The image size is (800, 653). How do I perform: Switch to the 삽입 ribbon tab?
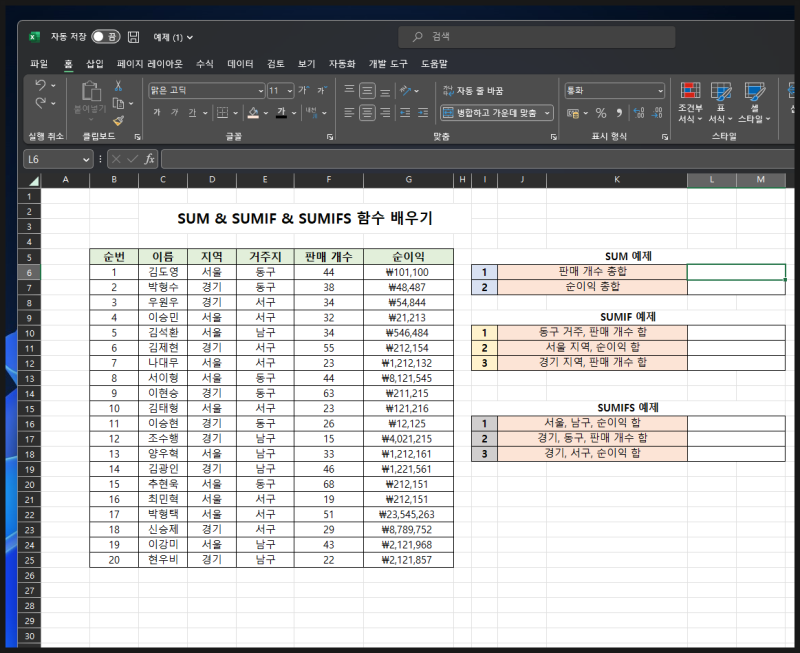[95, 64]
